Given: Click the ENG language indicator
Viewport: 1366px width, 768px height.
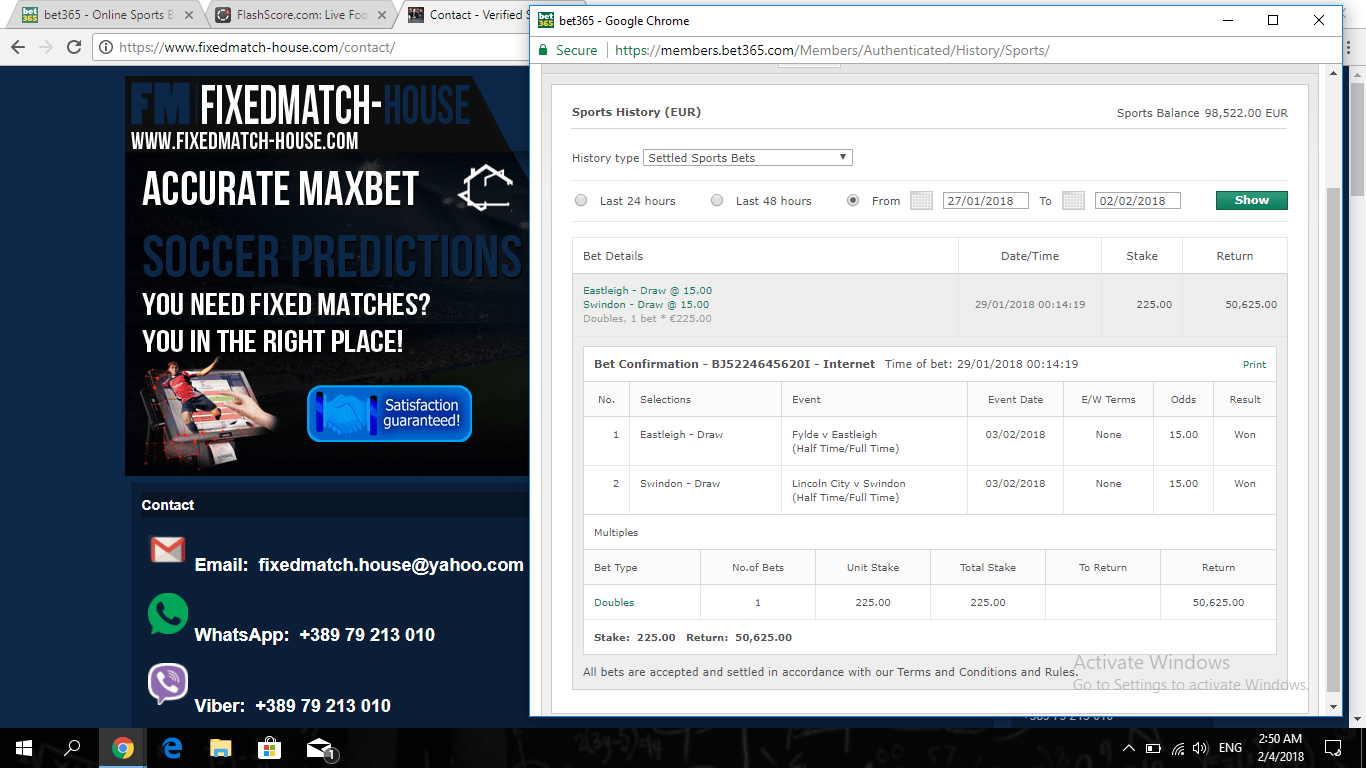Looking at the screenshot, I should tap(1231, 748).
